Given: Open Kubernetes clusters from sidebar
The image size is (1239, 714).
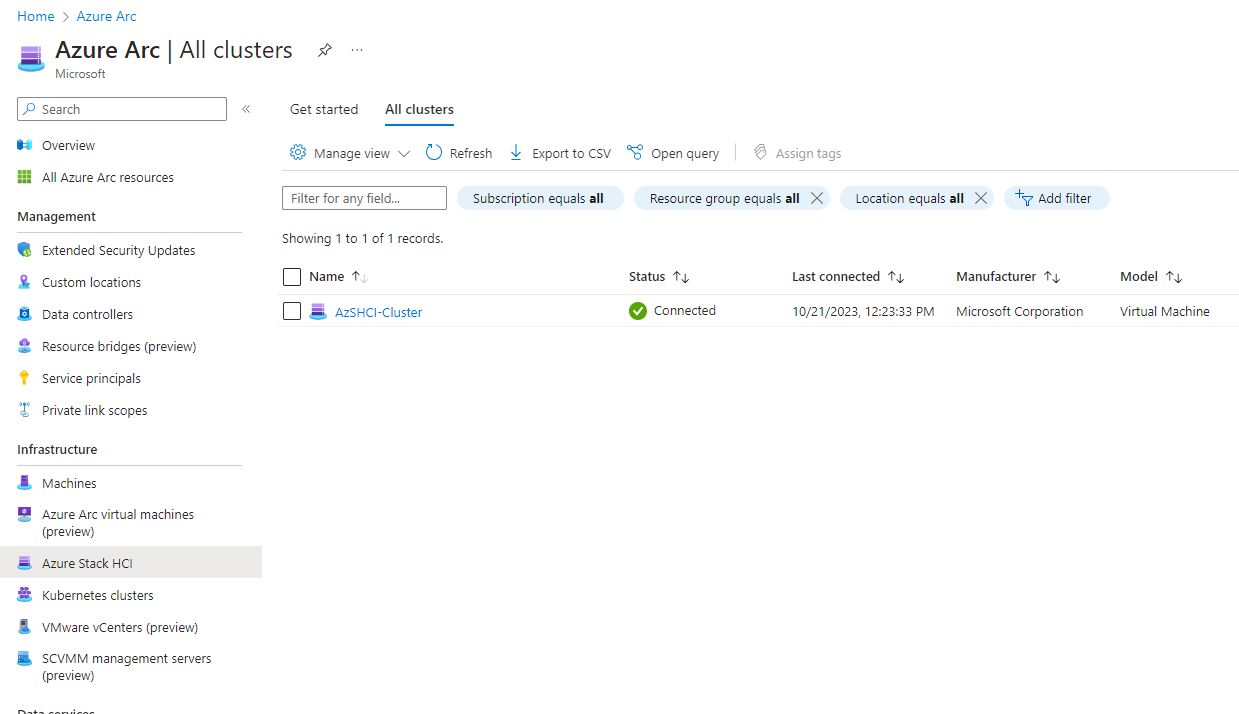Looking at the screenshot, I should 97,595.
